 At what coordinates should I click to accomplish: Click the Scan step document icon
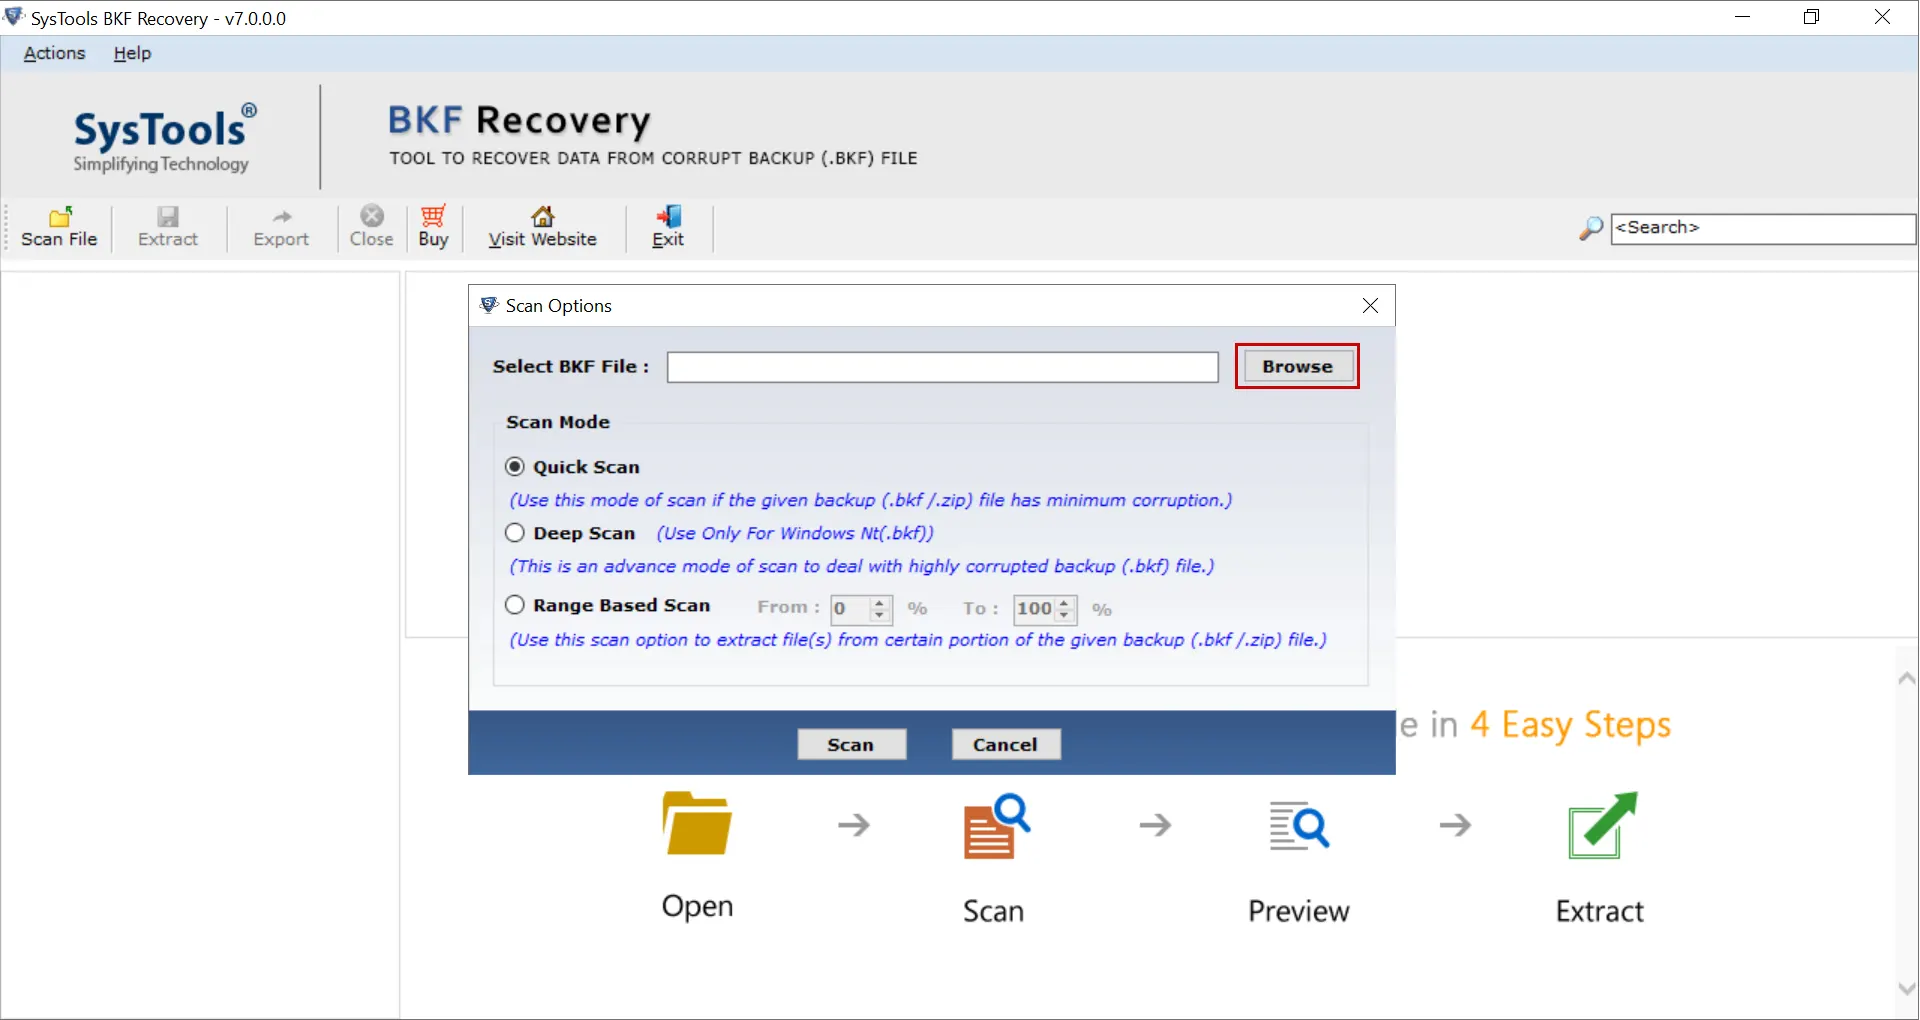(x=996, y=826)
